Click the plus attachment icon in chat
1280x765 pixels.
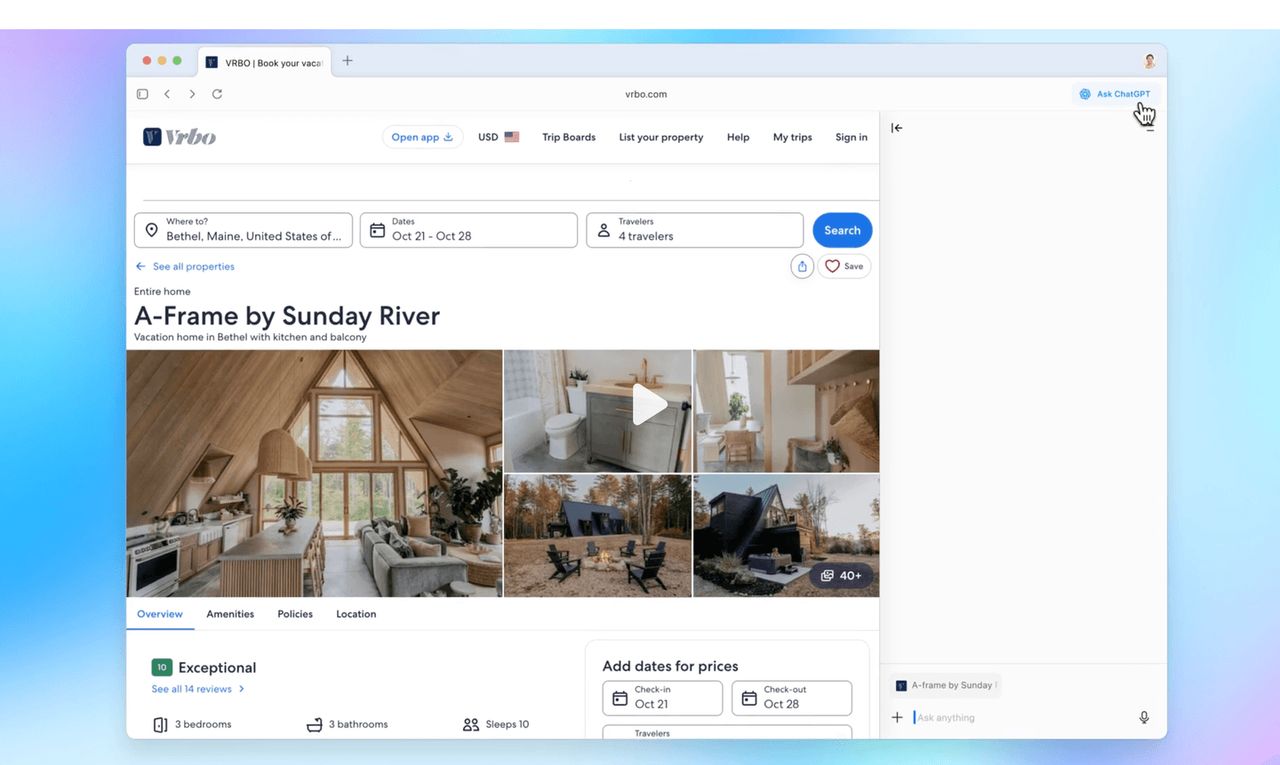tap(897, 717)
